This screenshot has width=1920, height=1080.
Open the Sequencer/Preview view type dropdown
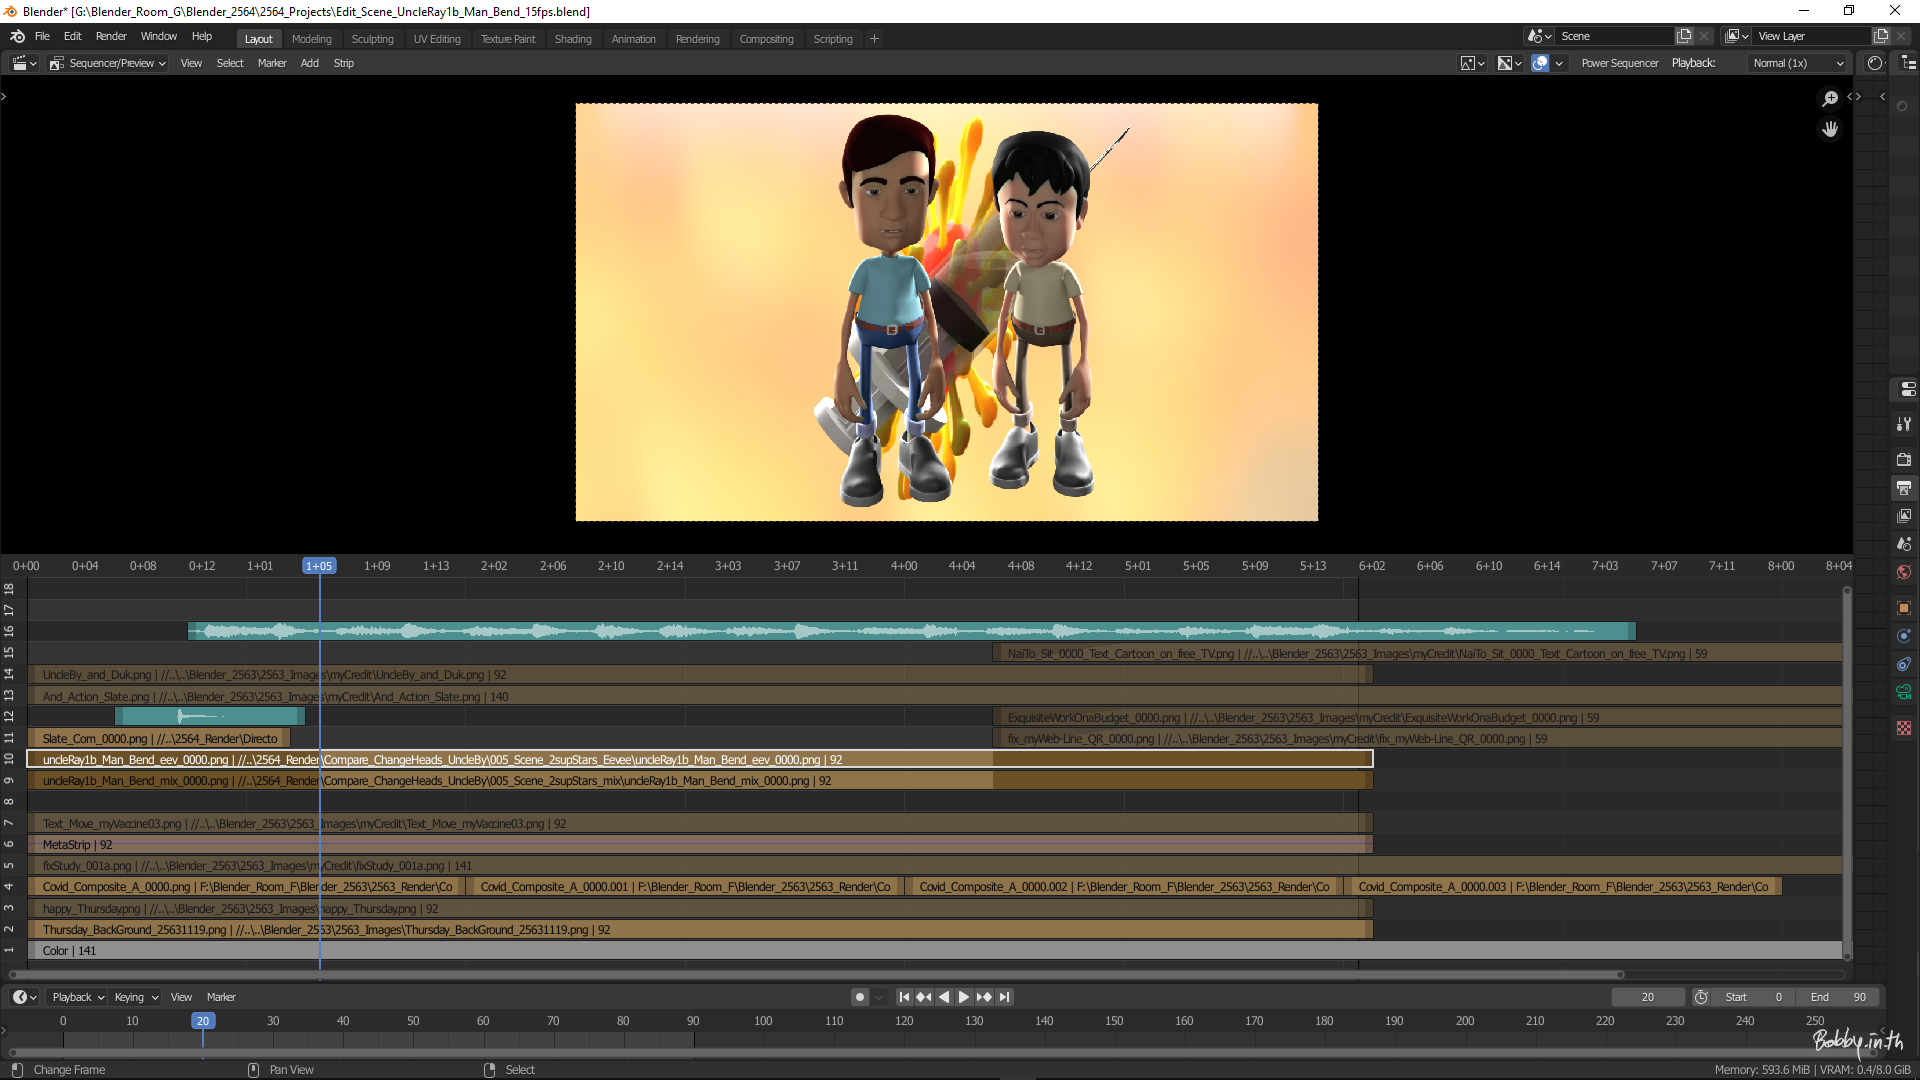click(x=108, y=63)
